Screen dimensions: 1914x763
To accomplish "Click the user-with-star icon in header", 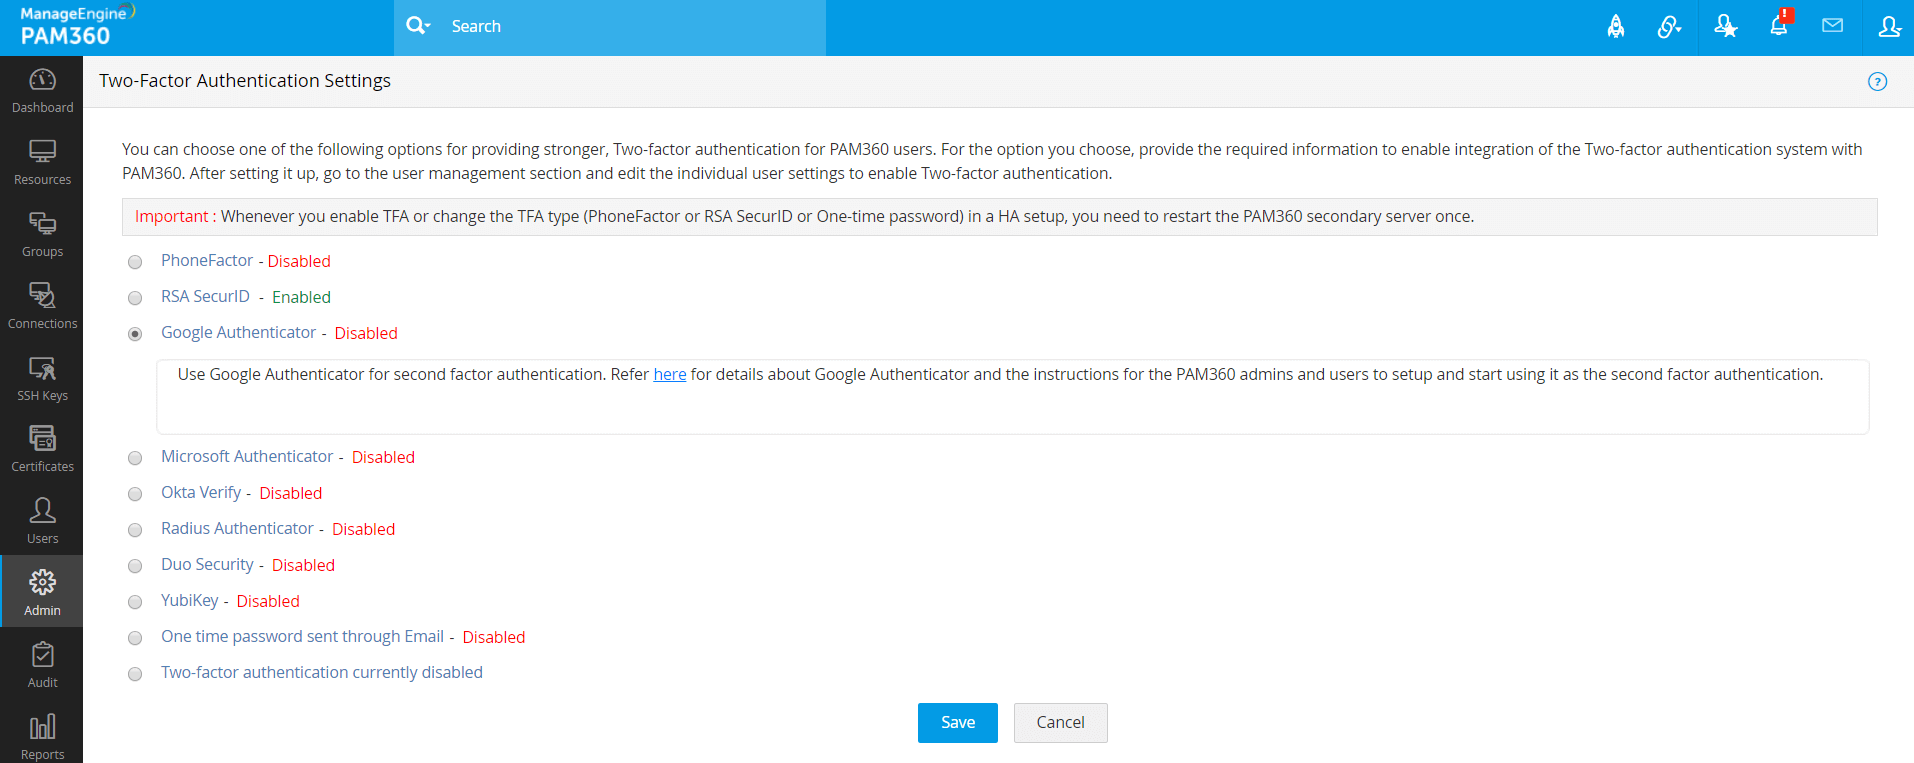I will point(1725,27).
